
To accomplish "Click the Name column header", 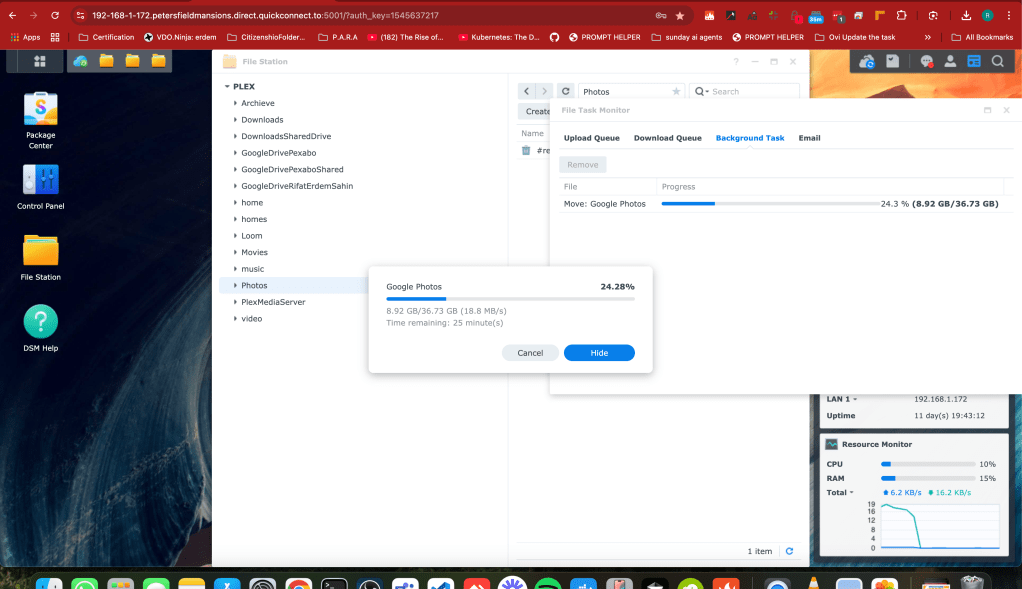I will (533, 134).
